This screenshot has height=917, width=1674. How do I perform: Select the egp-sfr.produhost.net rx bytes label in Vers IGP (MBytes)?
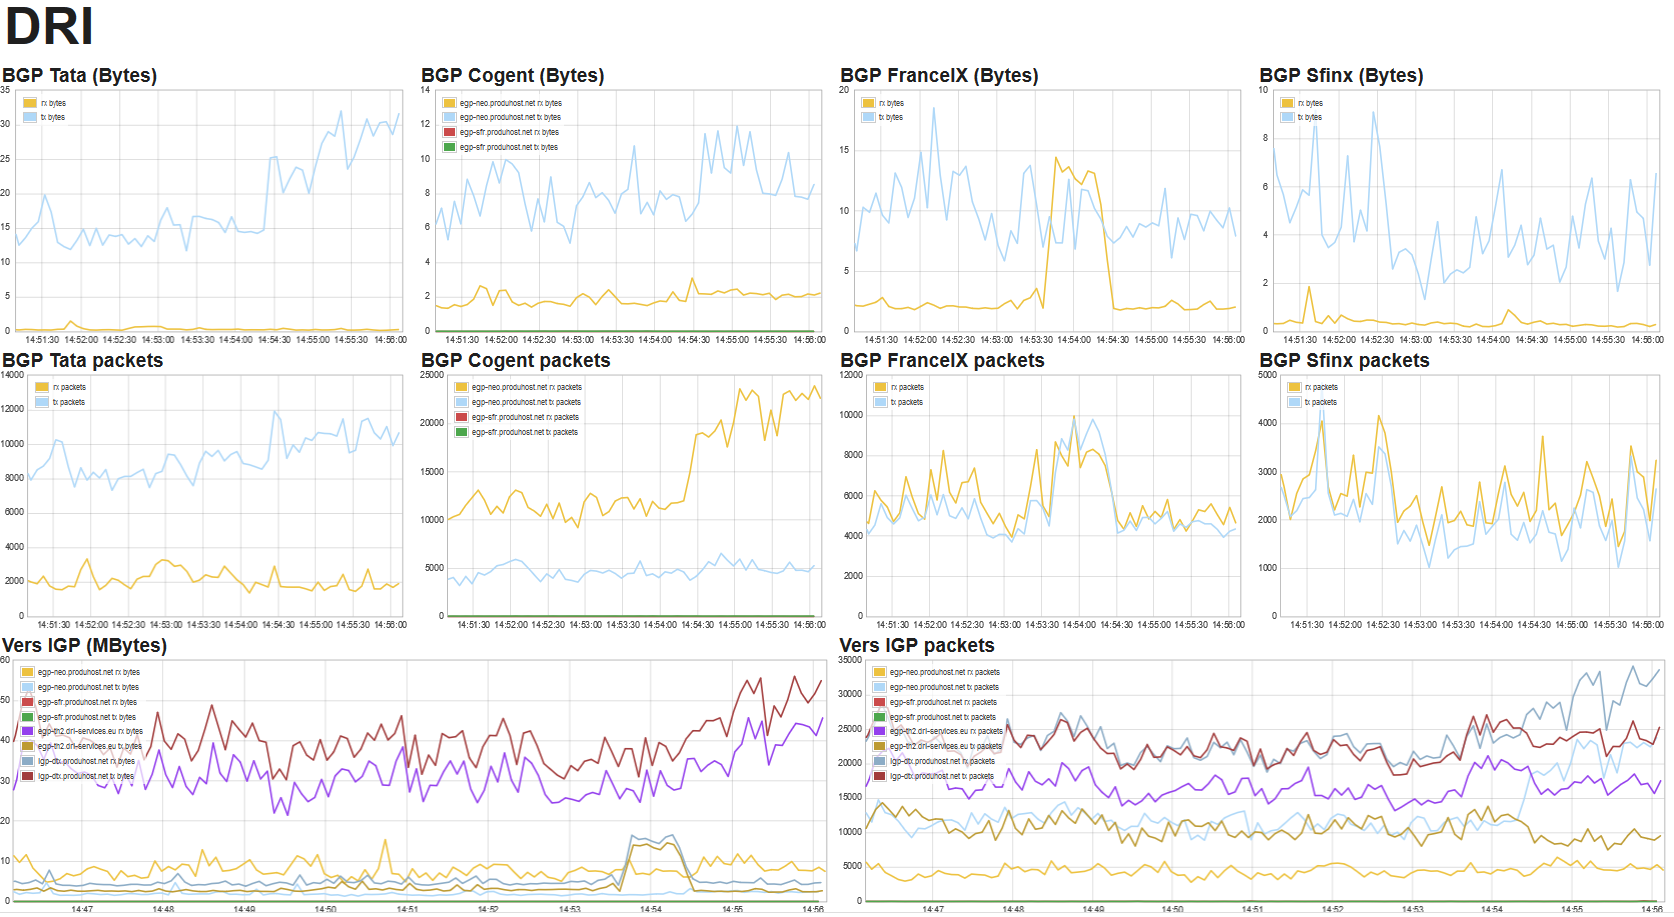pyautogui.click(x=87, y=702)
